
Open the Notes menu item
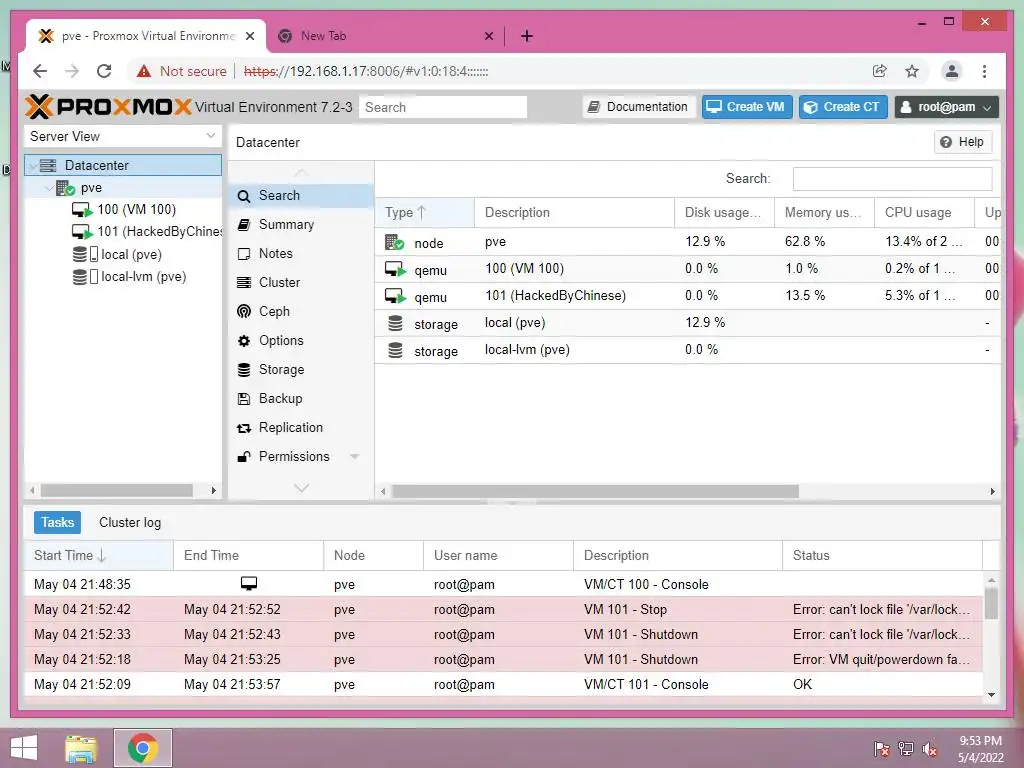(300, 253)
